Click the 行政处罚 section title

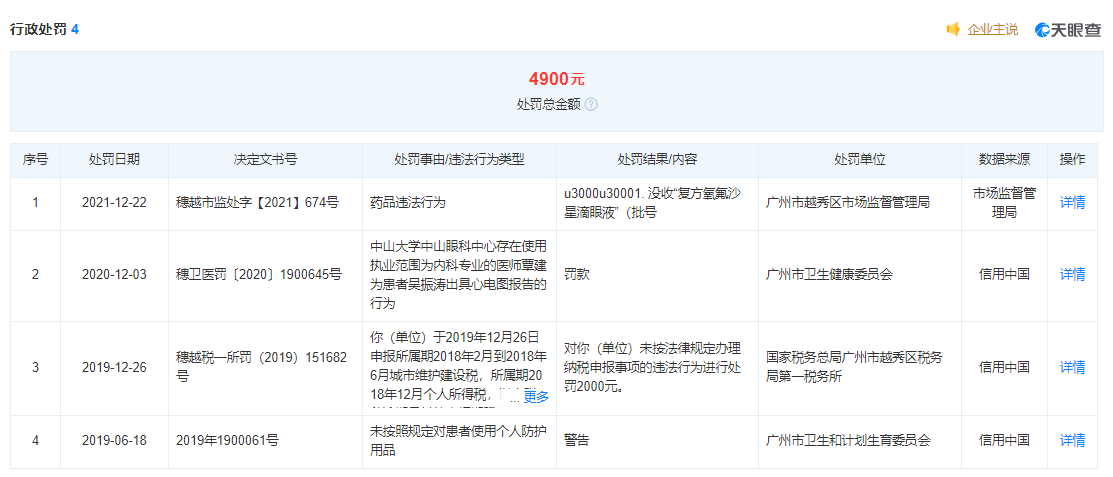pos(38,29)
